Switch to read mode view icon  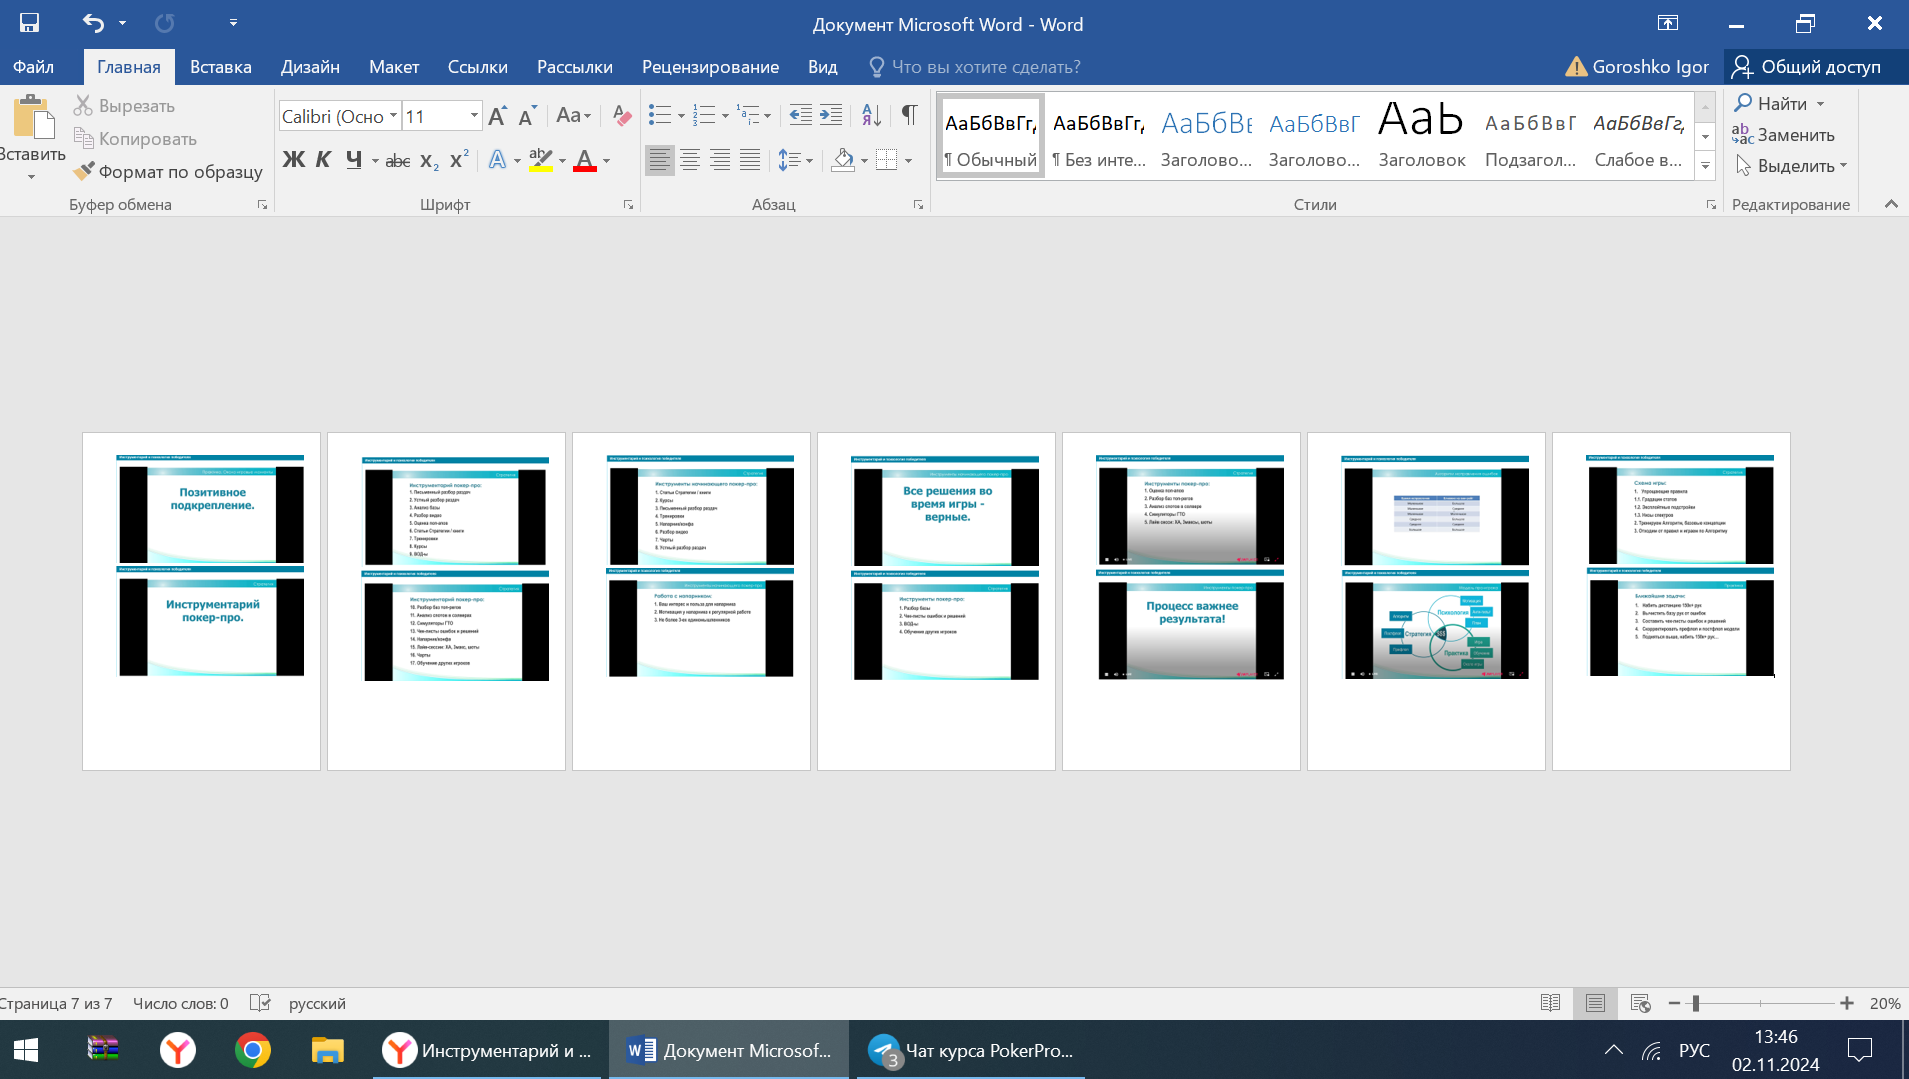point(1551,1003)
